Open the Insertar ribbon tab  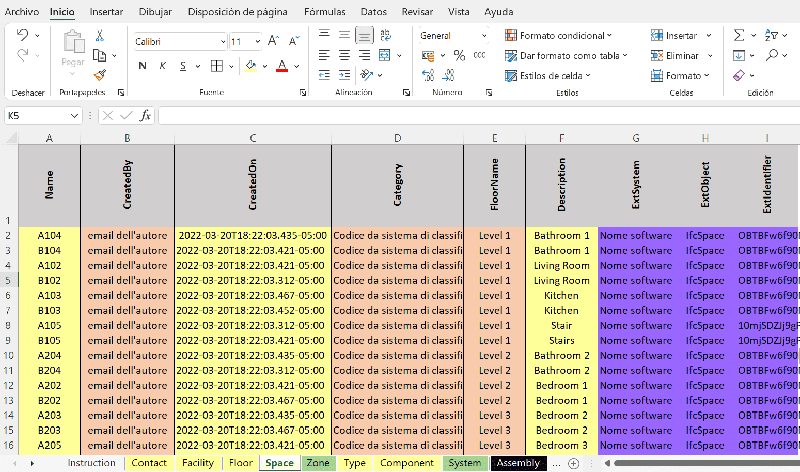[106, 12]
